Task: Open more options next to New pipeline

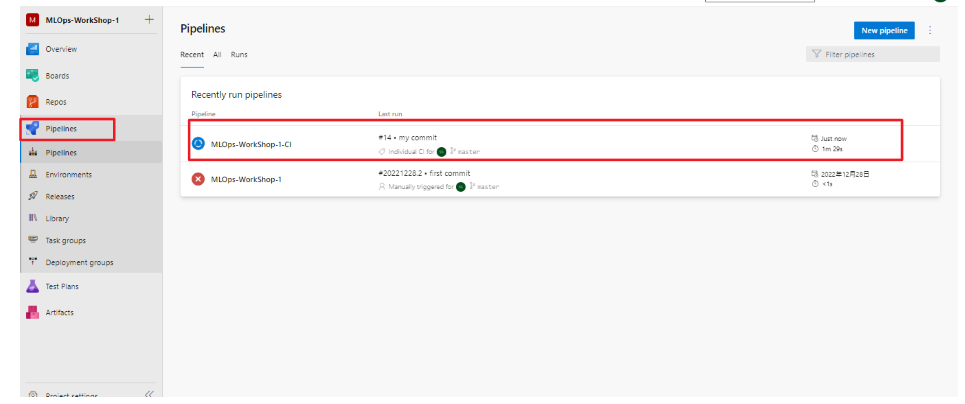Action: coord(930,30)
